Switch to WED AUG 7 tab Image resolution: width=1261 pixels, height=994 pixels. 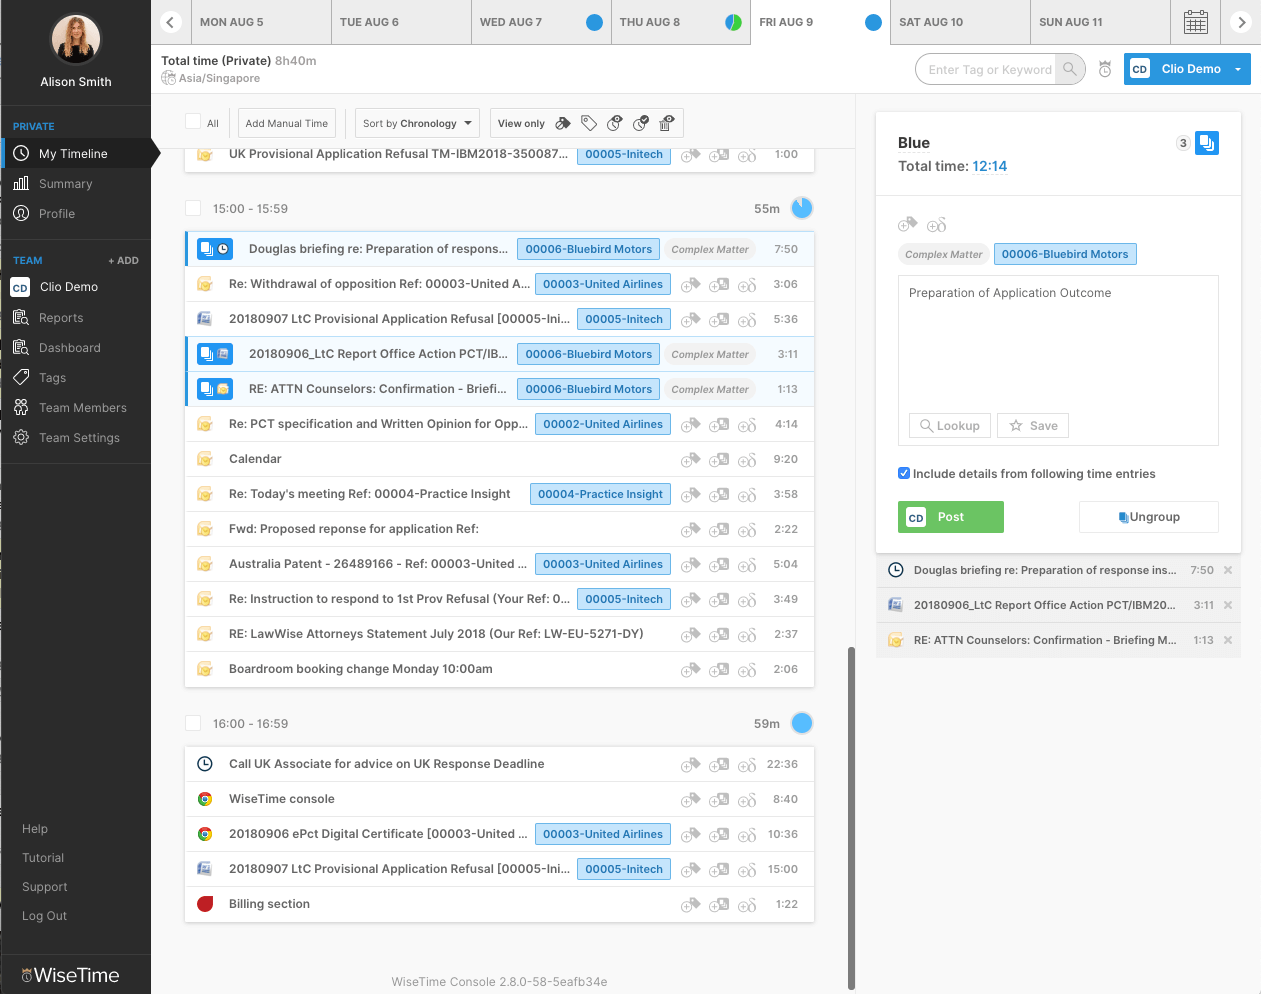pos(541,22)
